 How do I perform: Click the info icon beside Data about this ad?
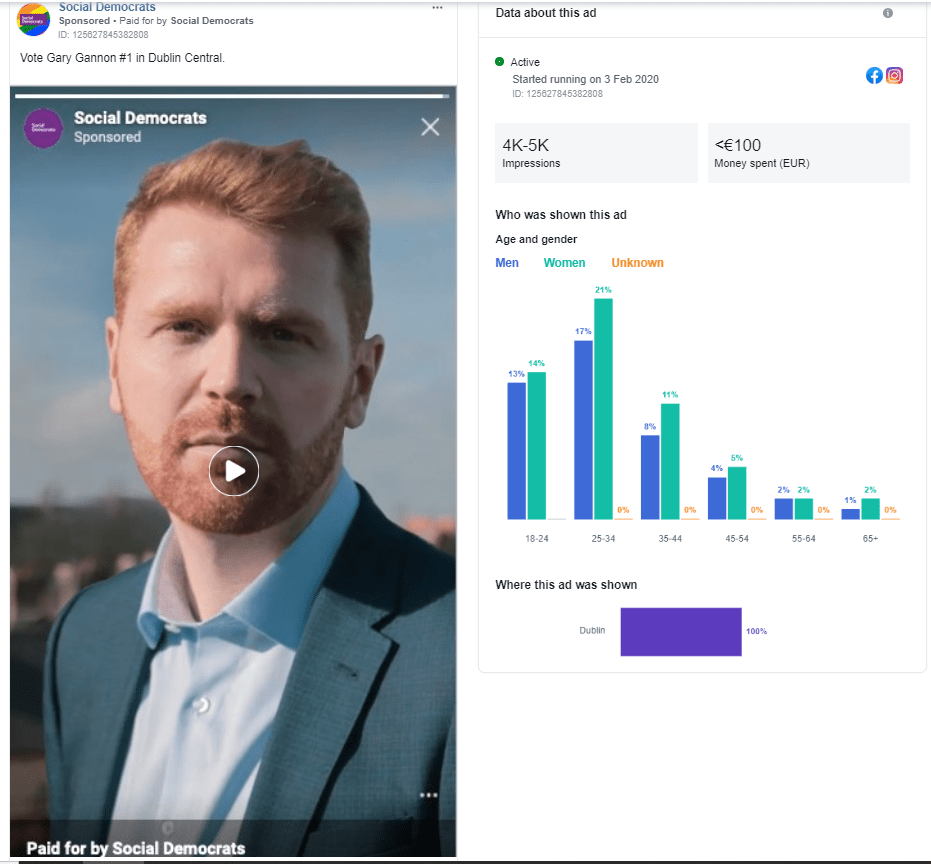point(888,13)
